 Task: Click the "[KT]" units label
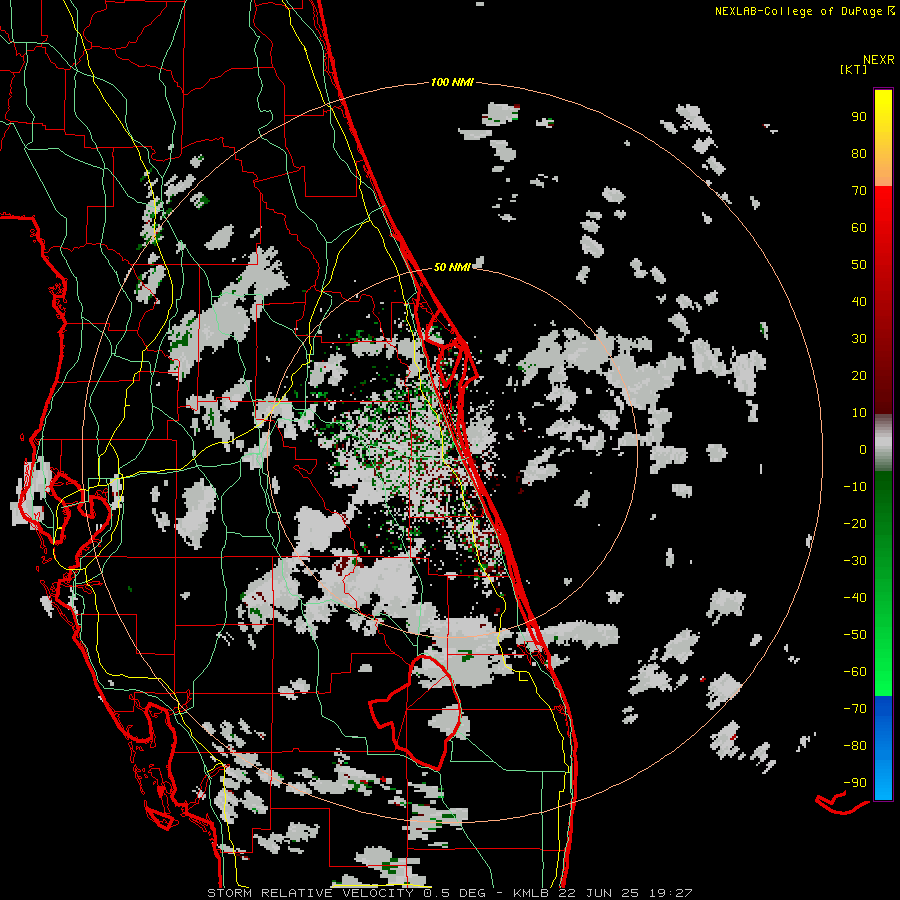(854, 69)
